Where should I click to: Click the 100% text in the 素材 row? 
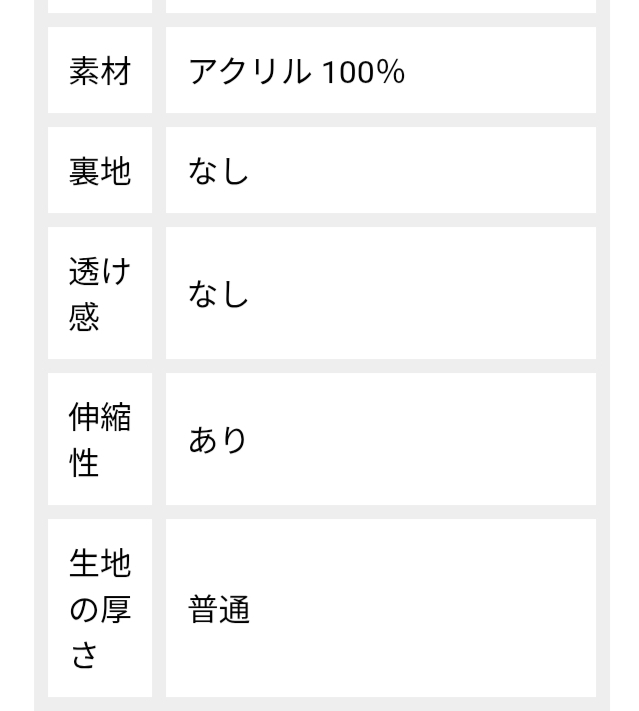click(363, 73)
